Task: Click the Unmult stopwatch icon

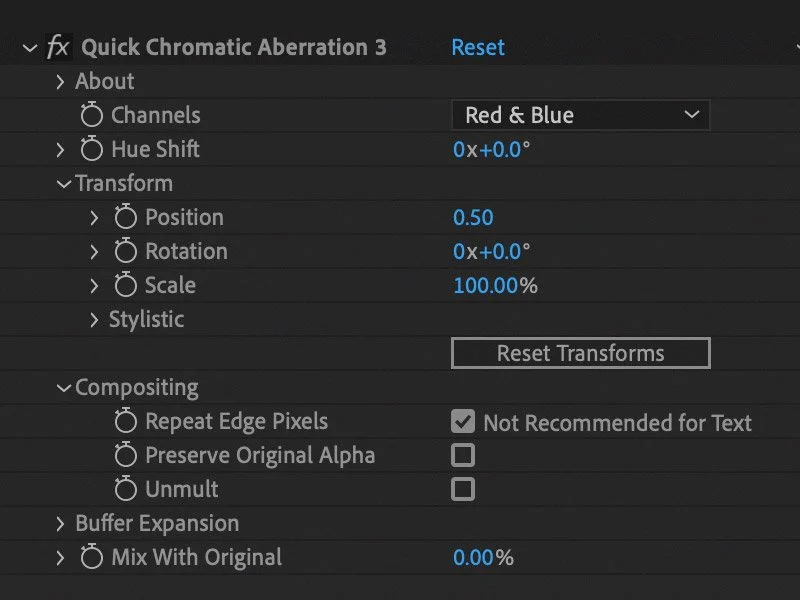Action: pos(125,489)
